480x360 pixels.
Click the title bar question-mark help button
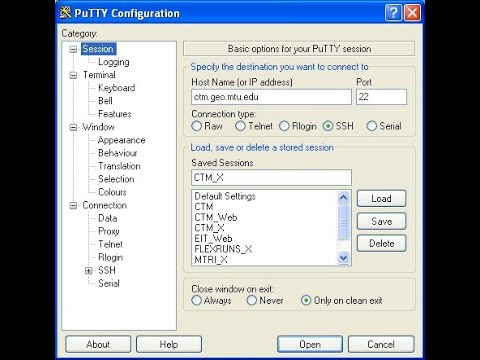coord(393,13)
